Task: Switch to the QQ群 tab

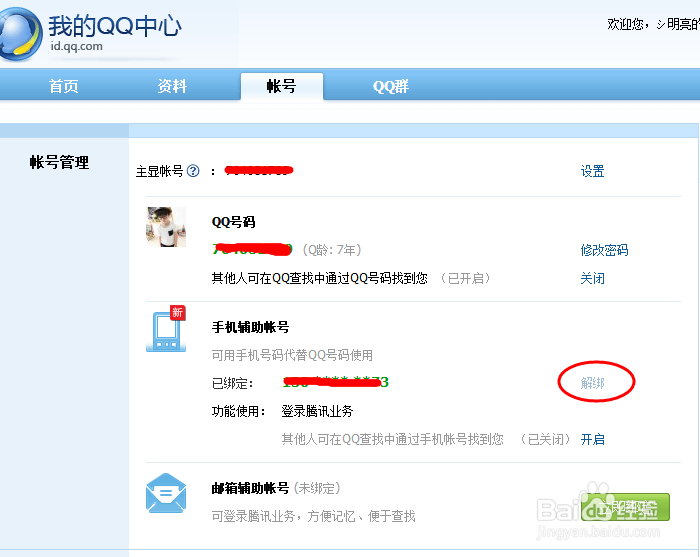Action: point(391,86)
